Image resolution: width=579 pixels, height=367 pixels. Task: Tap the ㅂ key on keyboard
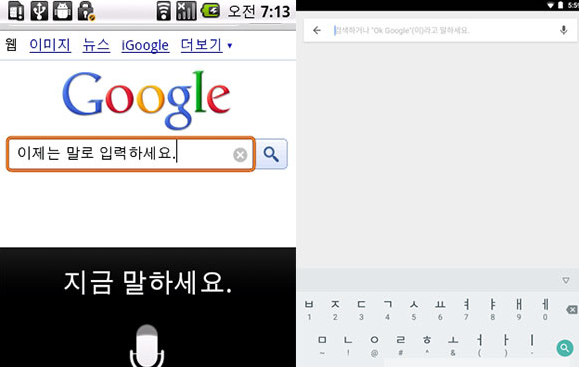[x=309, y=309]
